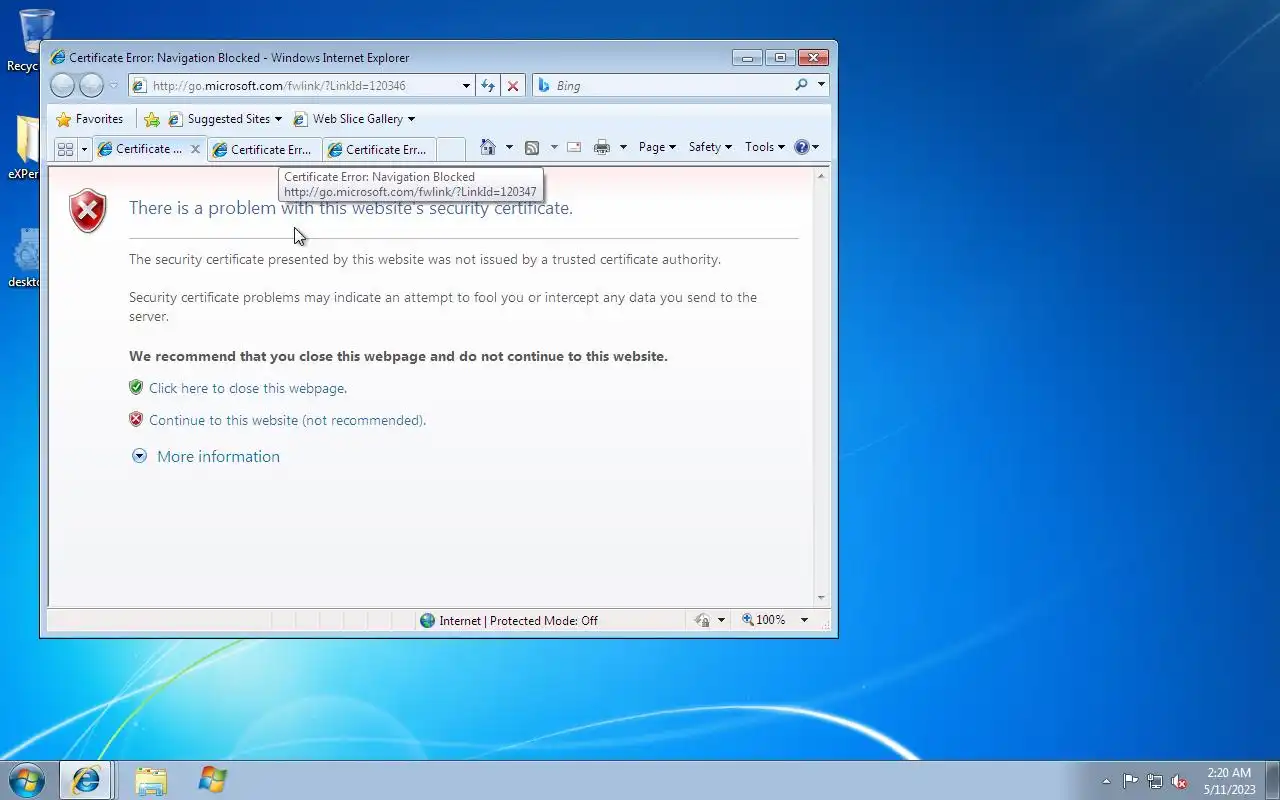
Task: Open Web Slice Gallery in Favorites bar
Action: click(x=354, y=119)
